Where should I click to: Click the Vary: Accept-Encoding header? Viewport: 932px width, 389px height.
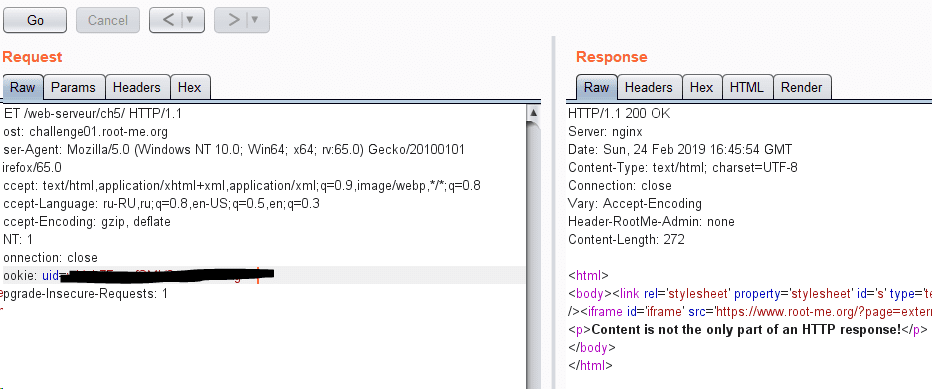tap(635, 204)
